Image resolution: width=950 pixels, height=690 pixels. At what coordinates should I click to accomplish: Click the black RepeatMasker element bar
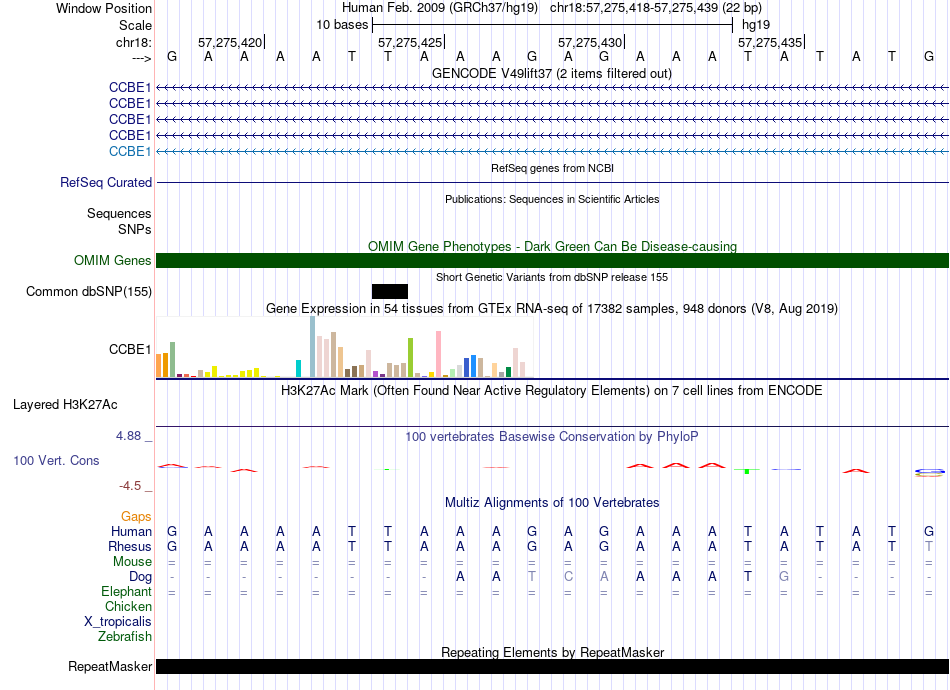click(x=553, y=666)
